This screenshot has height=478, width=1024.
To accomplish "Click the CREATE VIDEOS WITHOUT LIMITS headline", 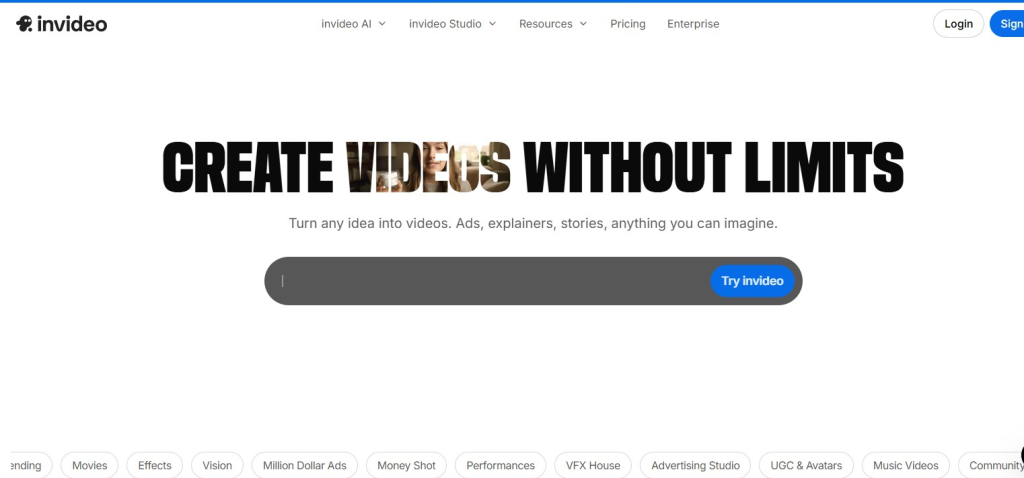I will 533,167.
